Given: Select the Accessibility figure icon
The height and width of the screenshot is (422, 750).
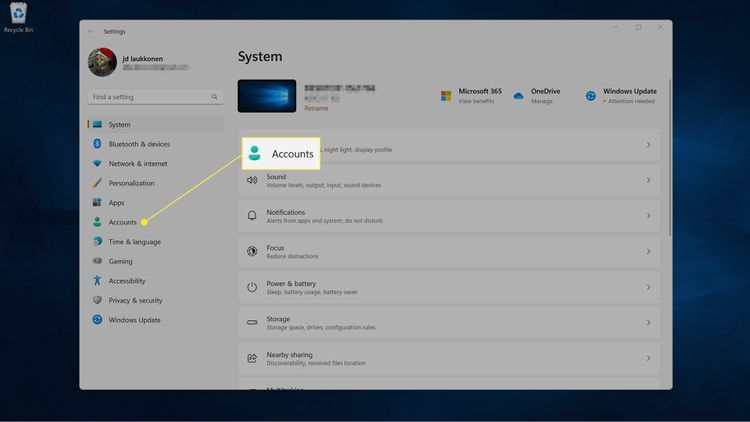Looking at the screenshot, I should [97, 281].
